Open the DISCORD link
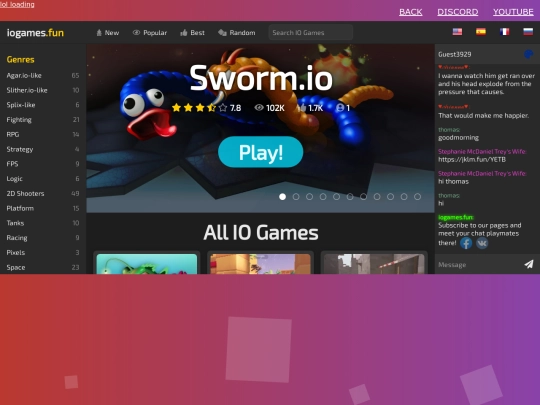The width and height of the screenshot is (540, 405). coord(458,12)
